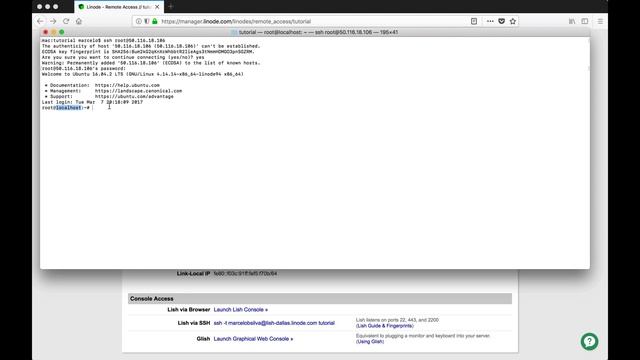Reload the Linode page

point(66,21)
